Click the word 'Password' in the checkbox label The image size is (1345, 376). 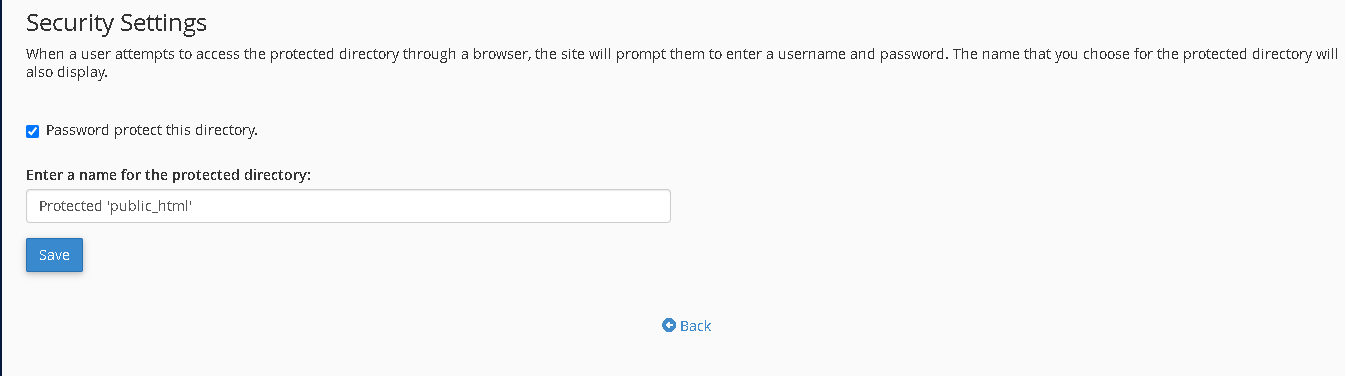[77, 130]
